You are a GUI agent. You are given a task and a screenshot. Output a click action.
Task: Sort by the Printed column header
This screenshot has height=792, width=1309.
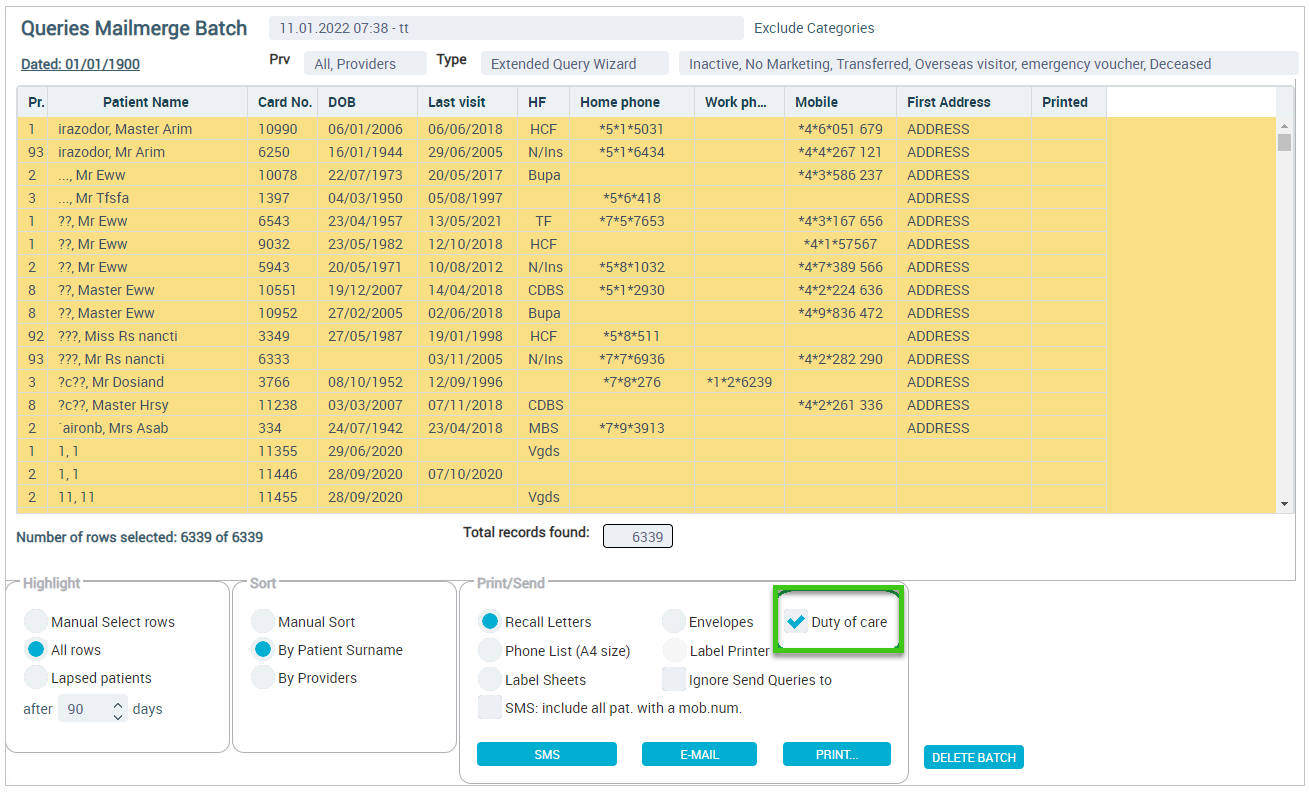pos(1068,102)
